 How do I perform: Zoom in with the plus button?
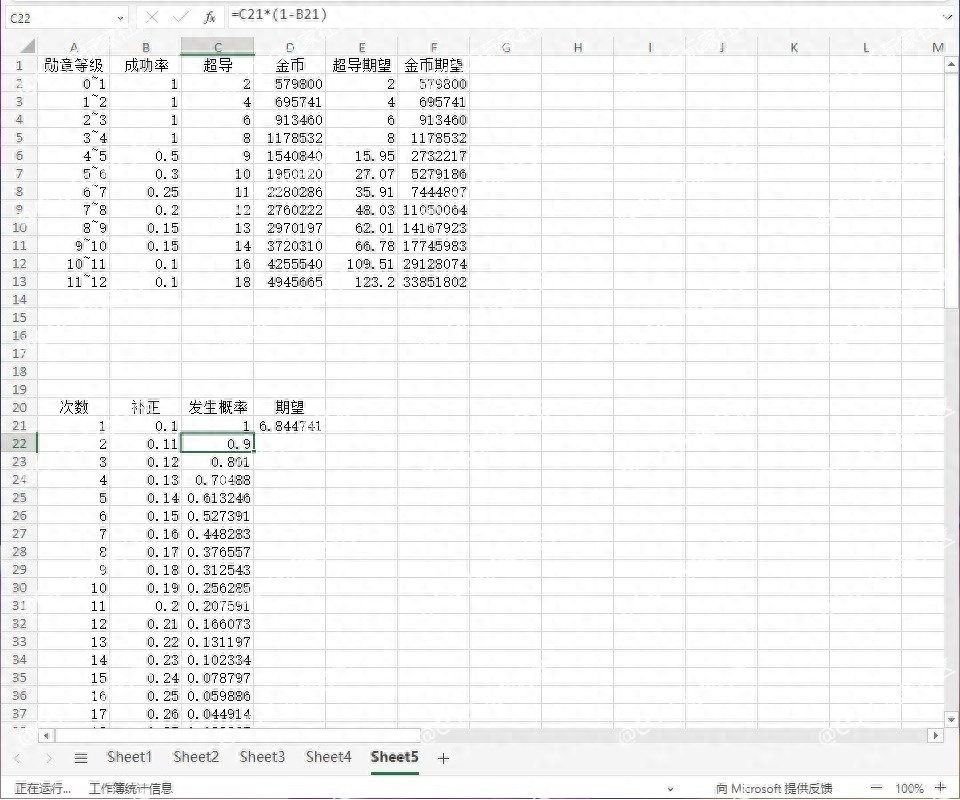tap(940, 788)
